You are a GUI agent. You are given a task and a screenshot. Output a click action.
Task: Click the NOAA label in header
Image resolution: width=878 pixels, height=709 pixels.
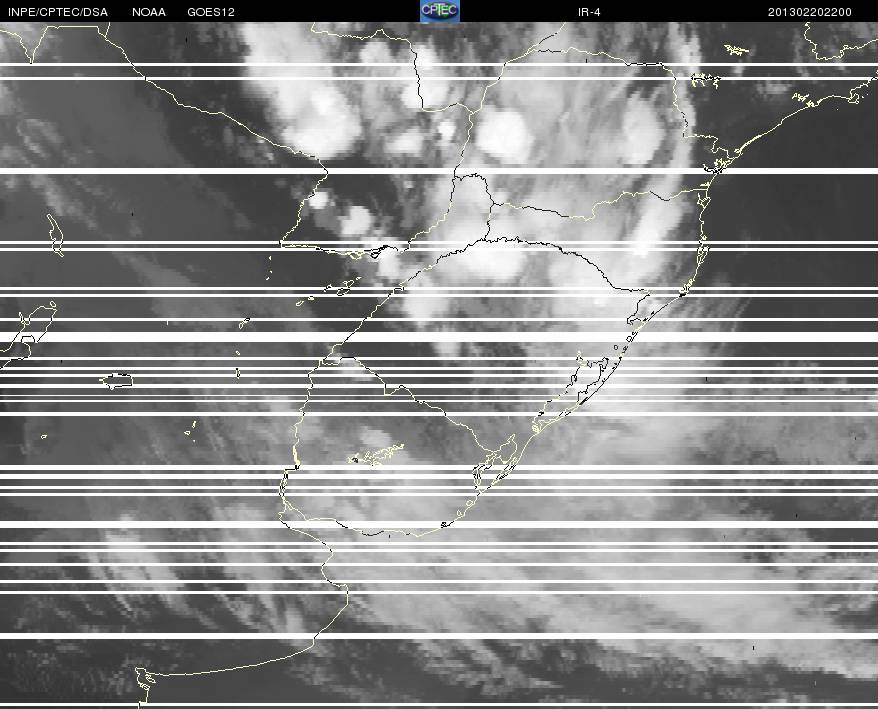[149, 12]
